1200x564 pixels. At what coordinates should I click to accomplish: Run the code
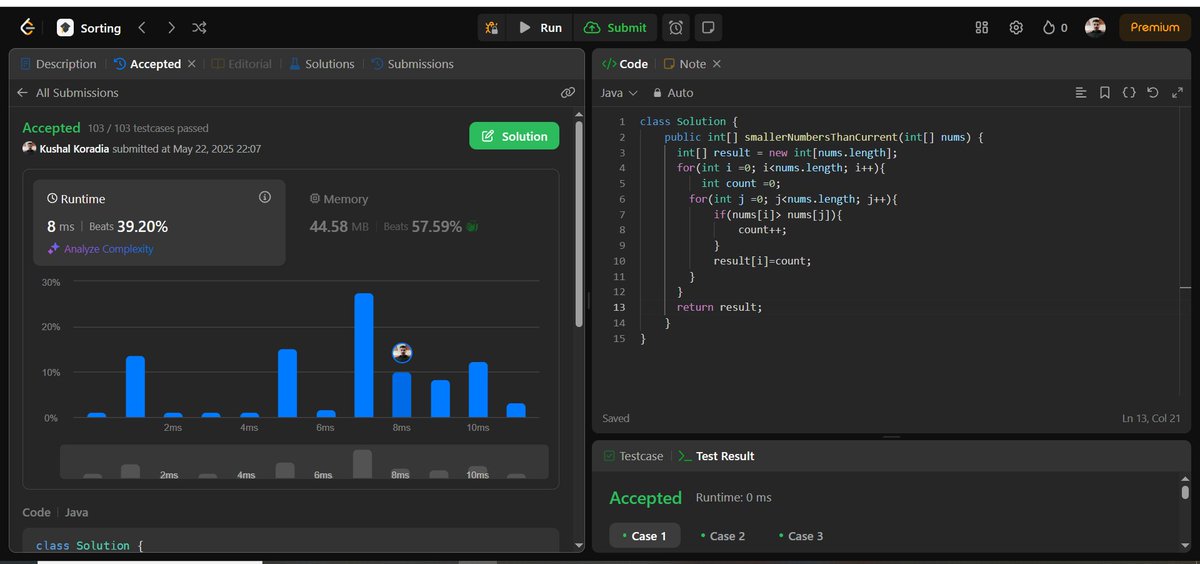pos(540,28)
